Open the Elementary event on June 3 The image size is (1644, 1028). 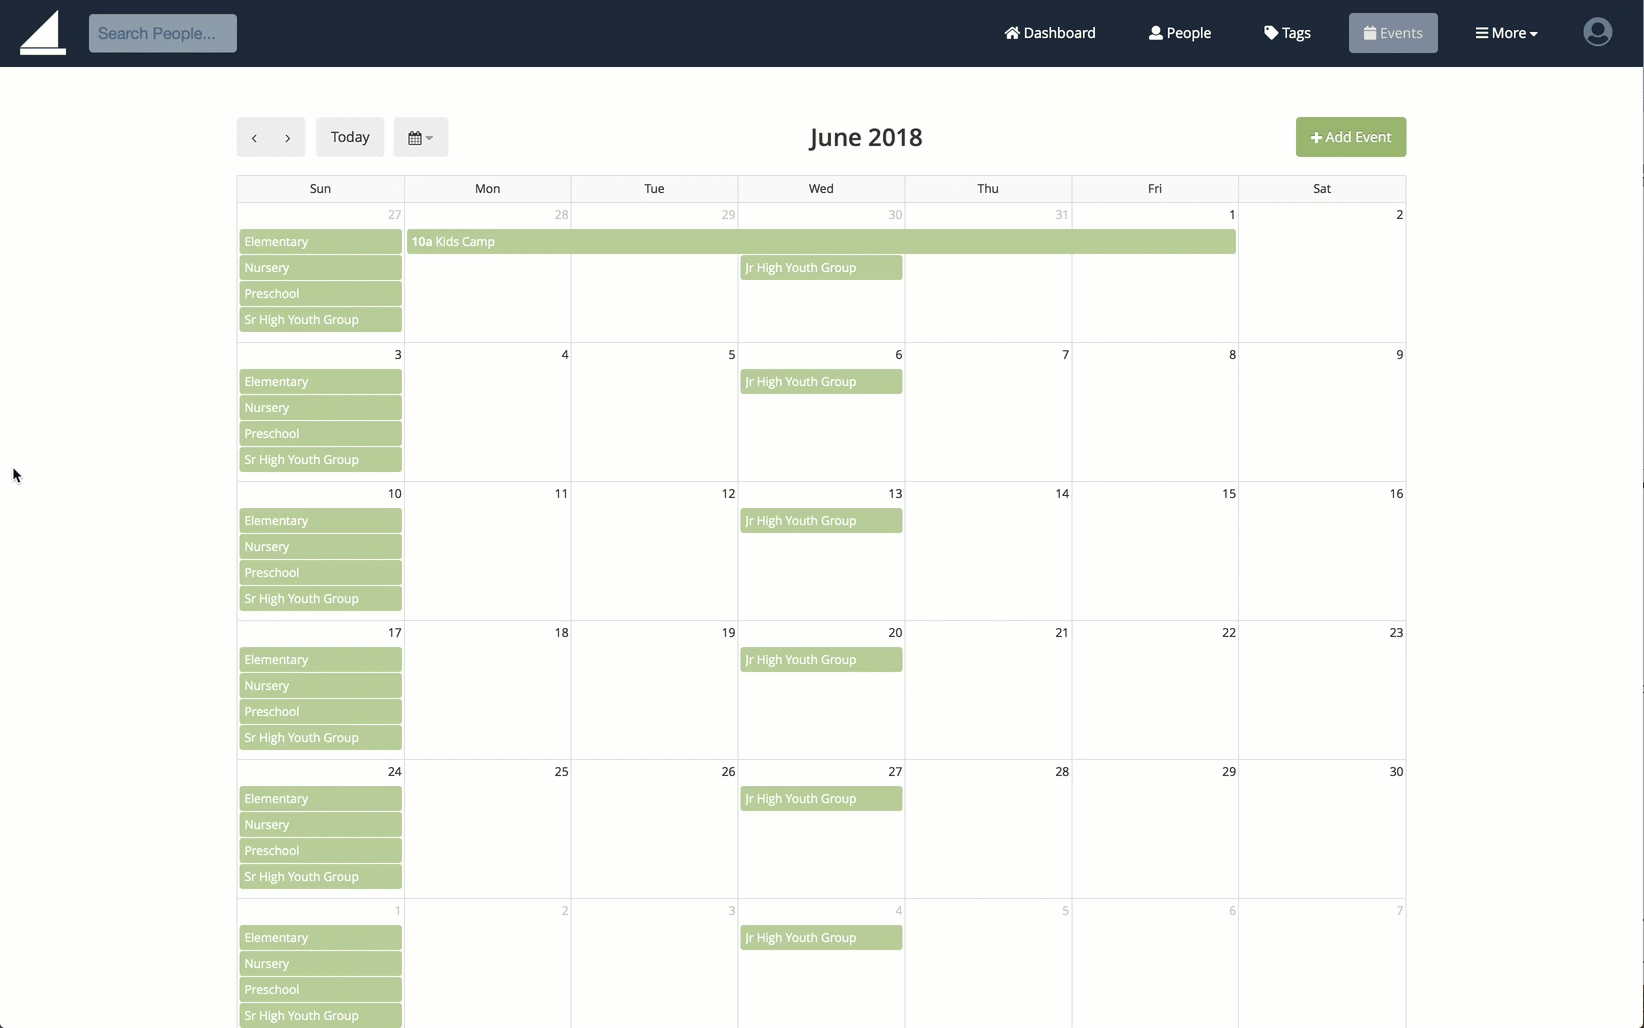click(320, 381)
